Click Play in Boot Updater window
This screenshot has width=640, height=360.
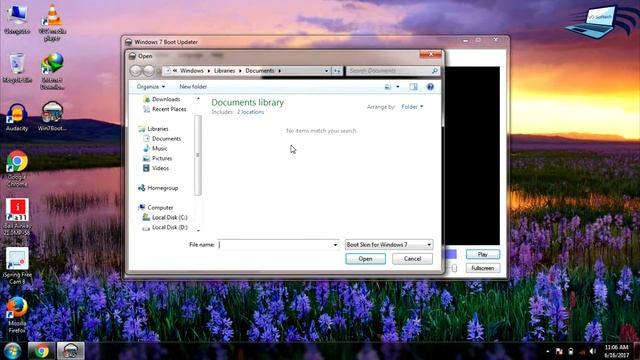pos(483,254)
